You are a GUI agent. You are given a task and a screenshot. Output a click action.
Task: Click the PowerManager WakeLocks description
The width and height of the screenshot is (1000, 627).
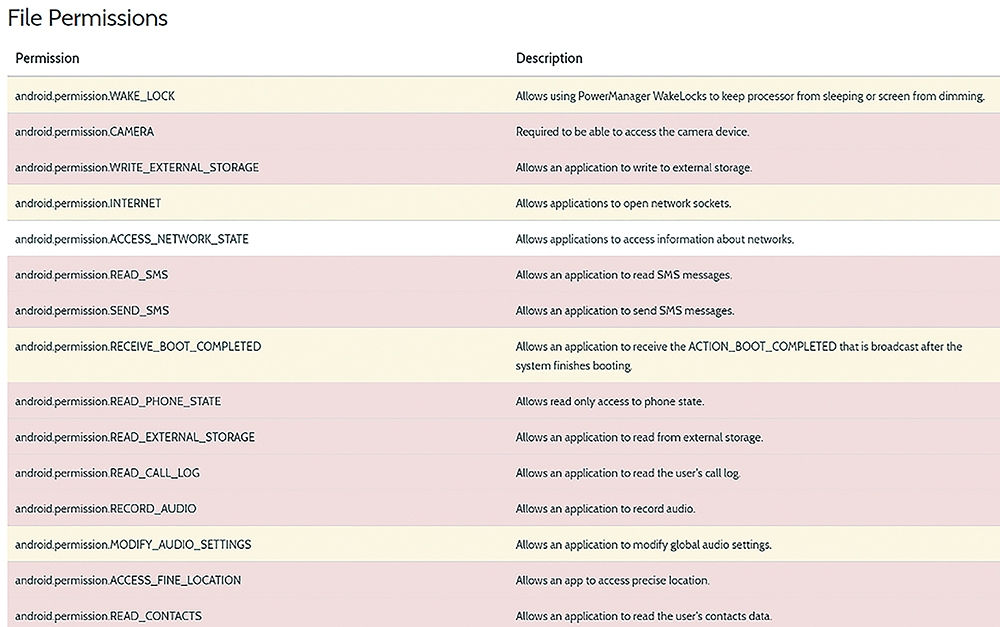[751, 96]
